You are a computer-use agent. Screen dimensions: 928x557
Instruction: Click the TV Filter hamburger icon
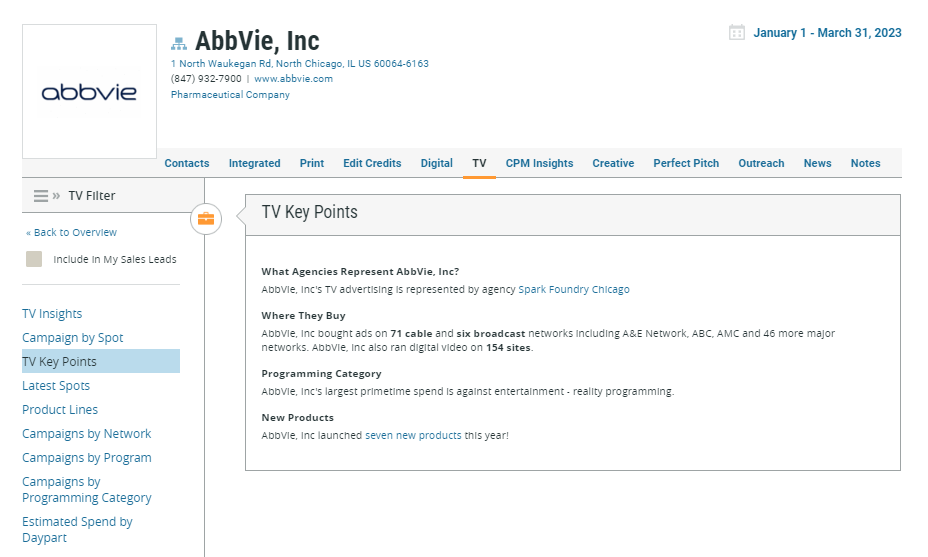click(41, 196)
